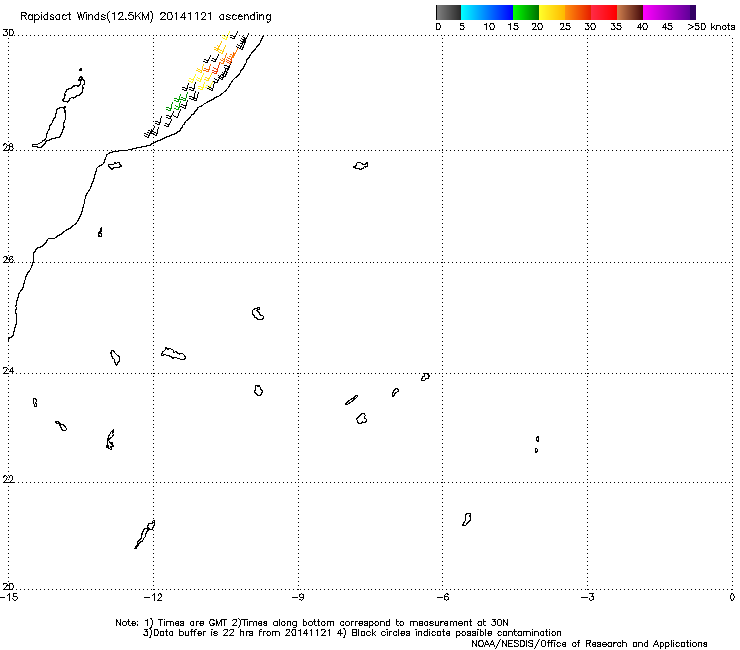Screen dimensions: 740x650
Task: Pick the orange 25-30 knots legend swatch
Action: (578, 12)
